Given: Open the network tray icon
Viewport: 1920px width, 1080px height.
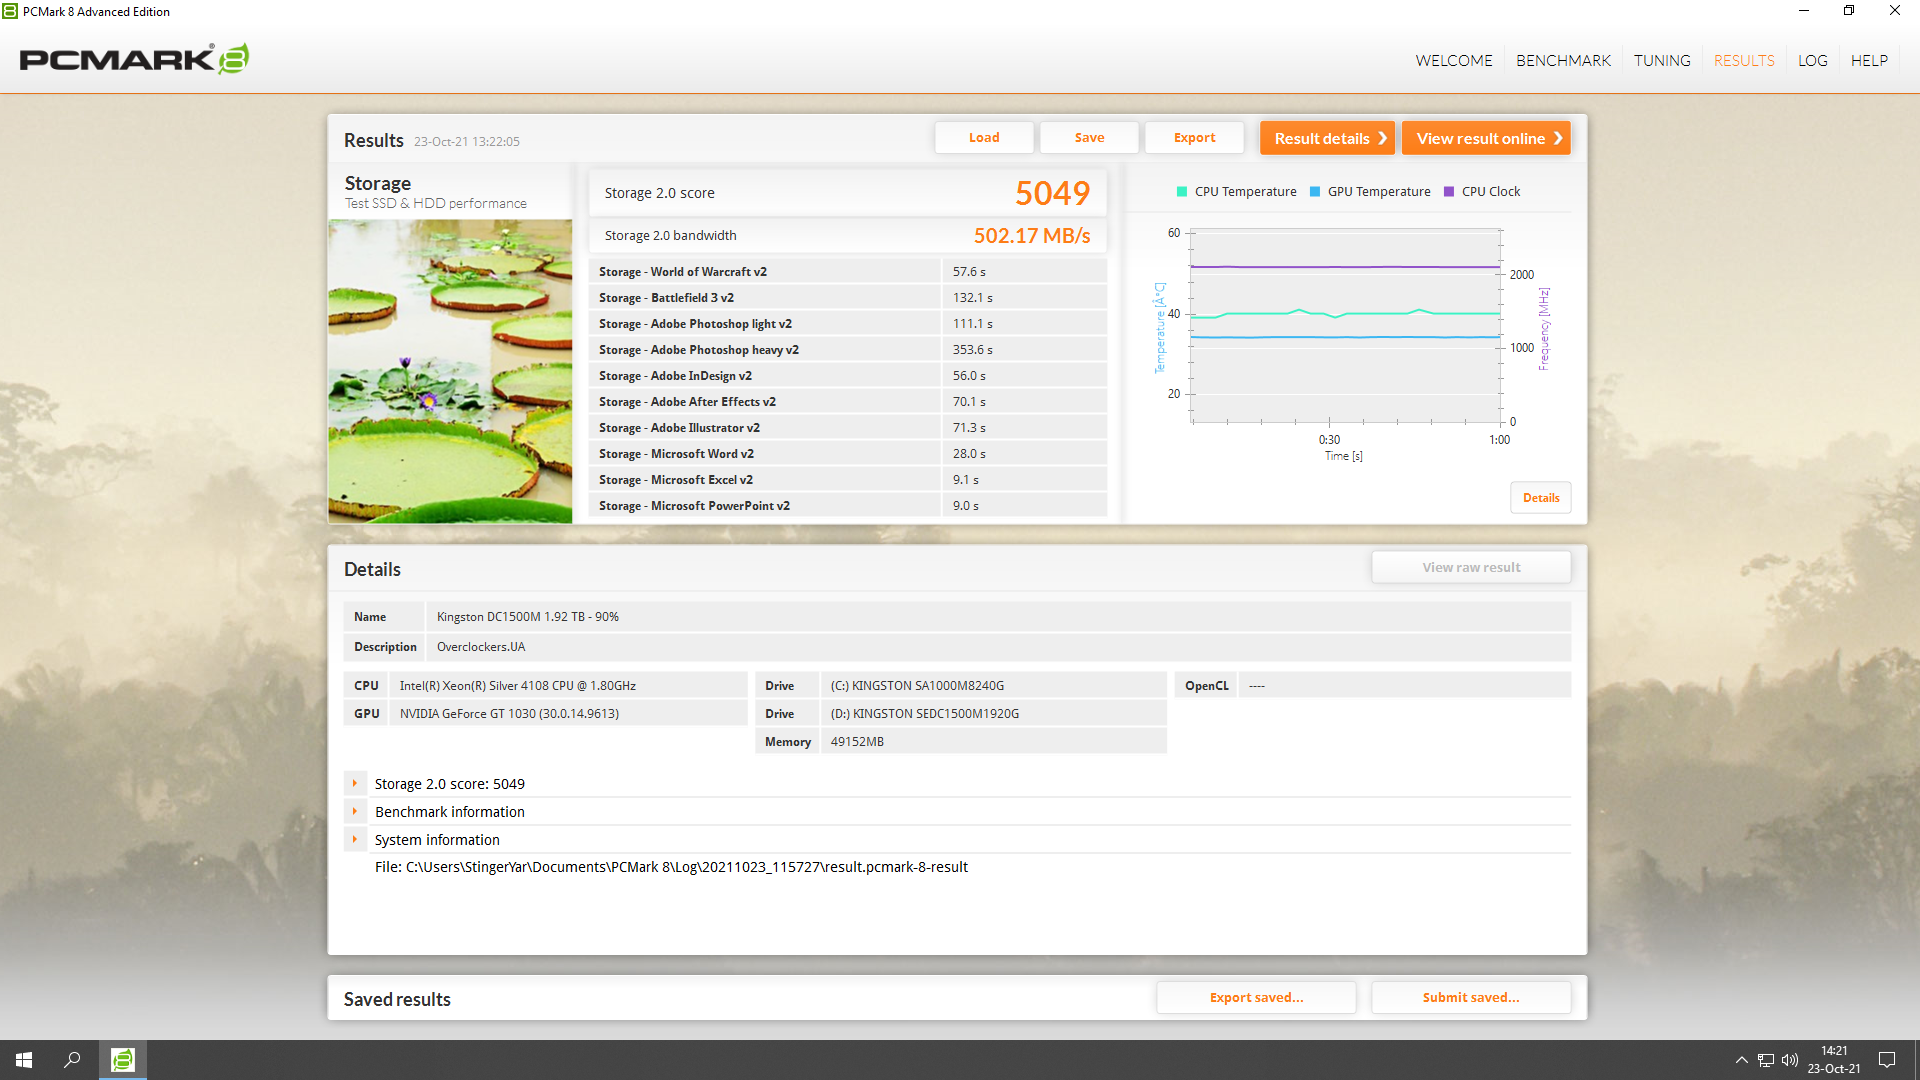Looking at the screenshot, I should 1765,1060.
